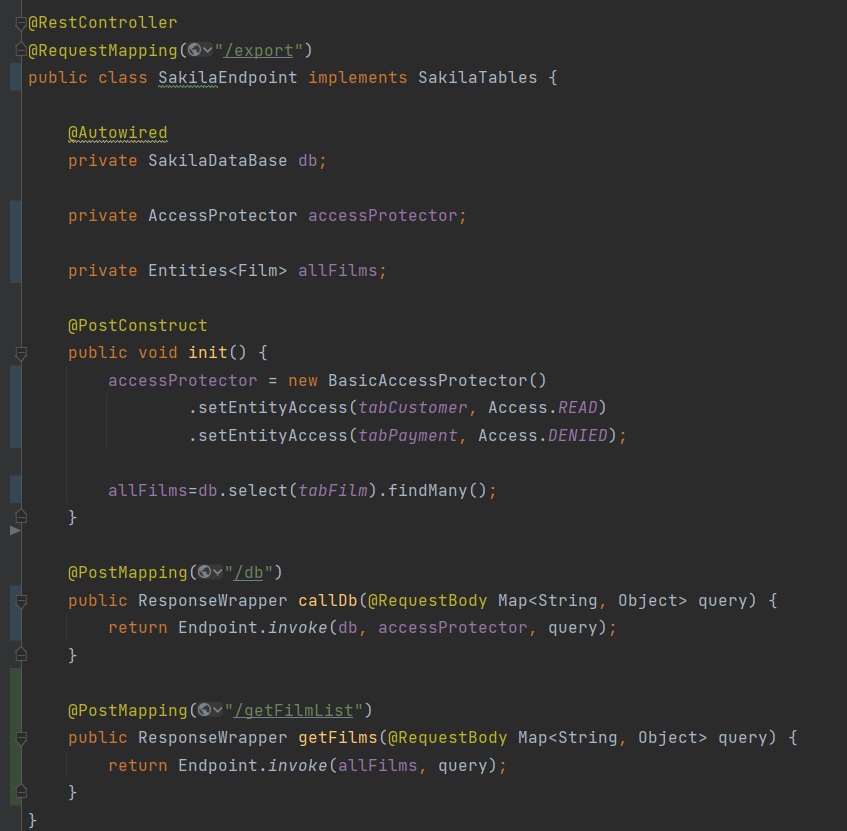Viewport: 847px width, 831px height.
Task: Open dropdown arrow next to "/export" globe icon
Action: [x=207, y=50]
